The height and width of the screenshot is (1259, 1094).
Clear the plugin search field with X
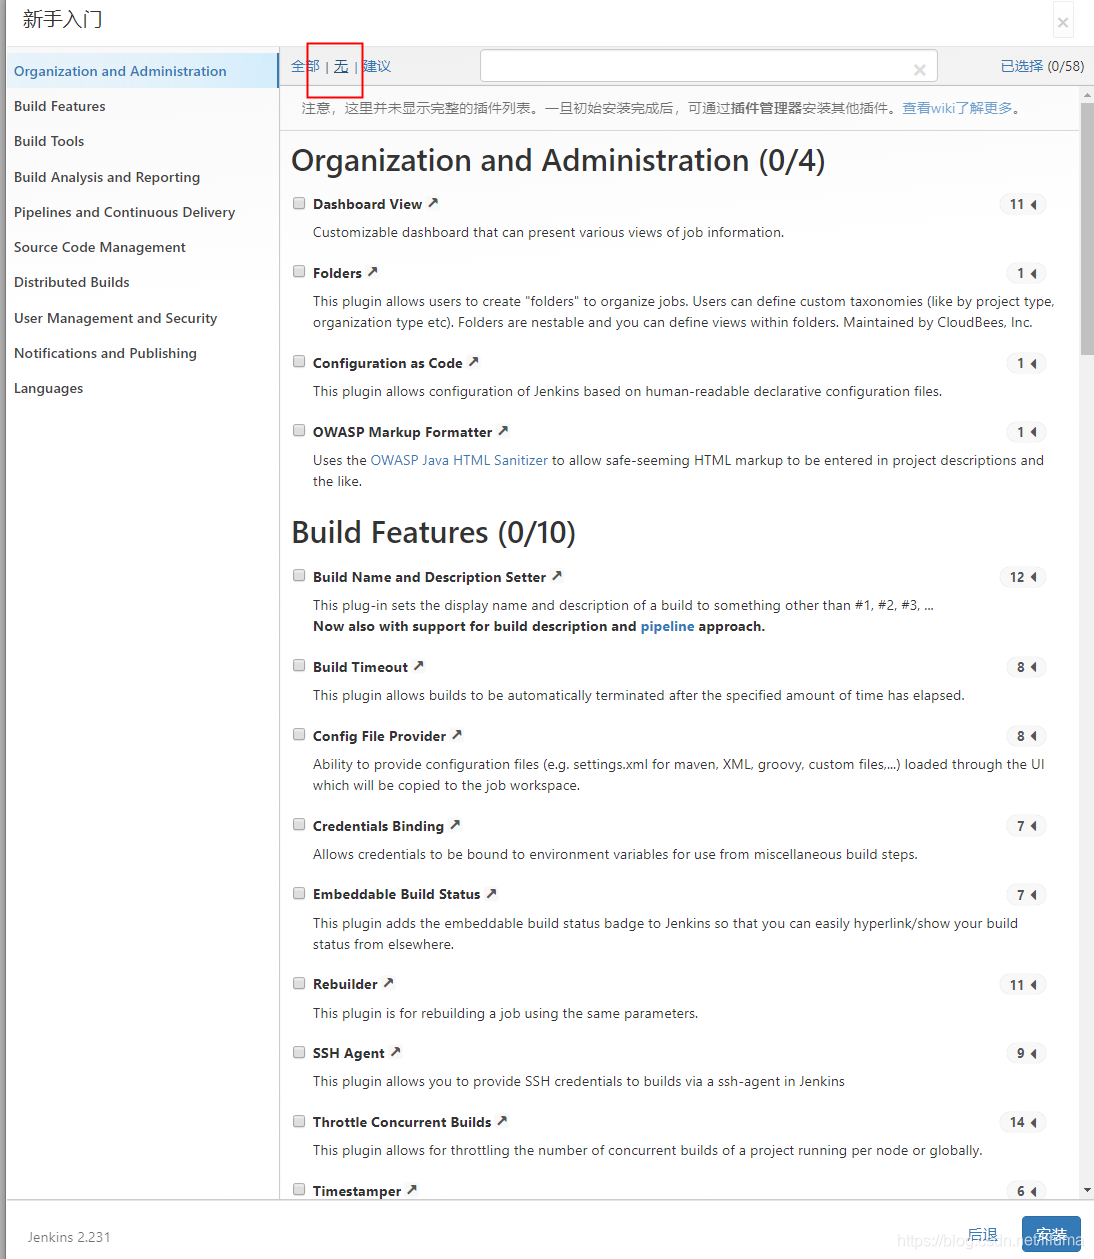pos(919,69)
